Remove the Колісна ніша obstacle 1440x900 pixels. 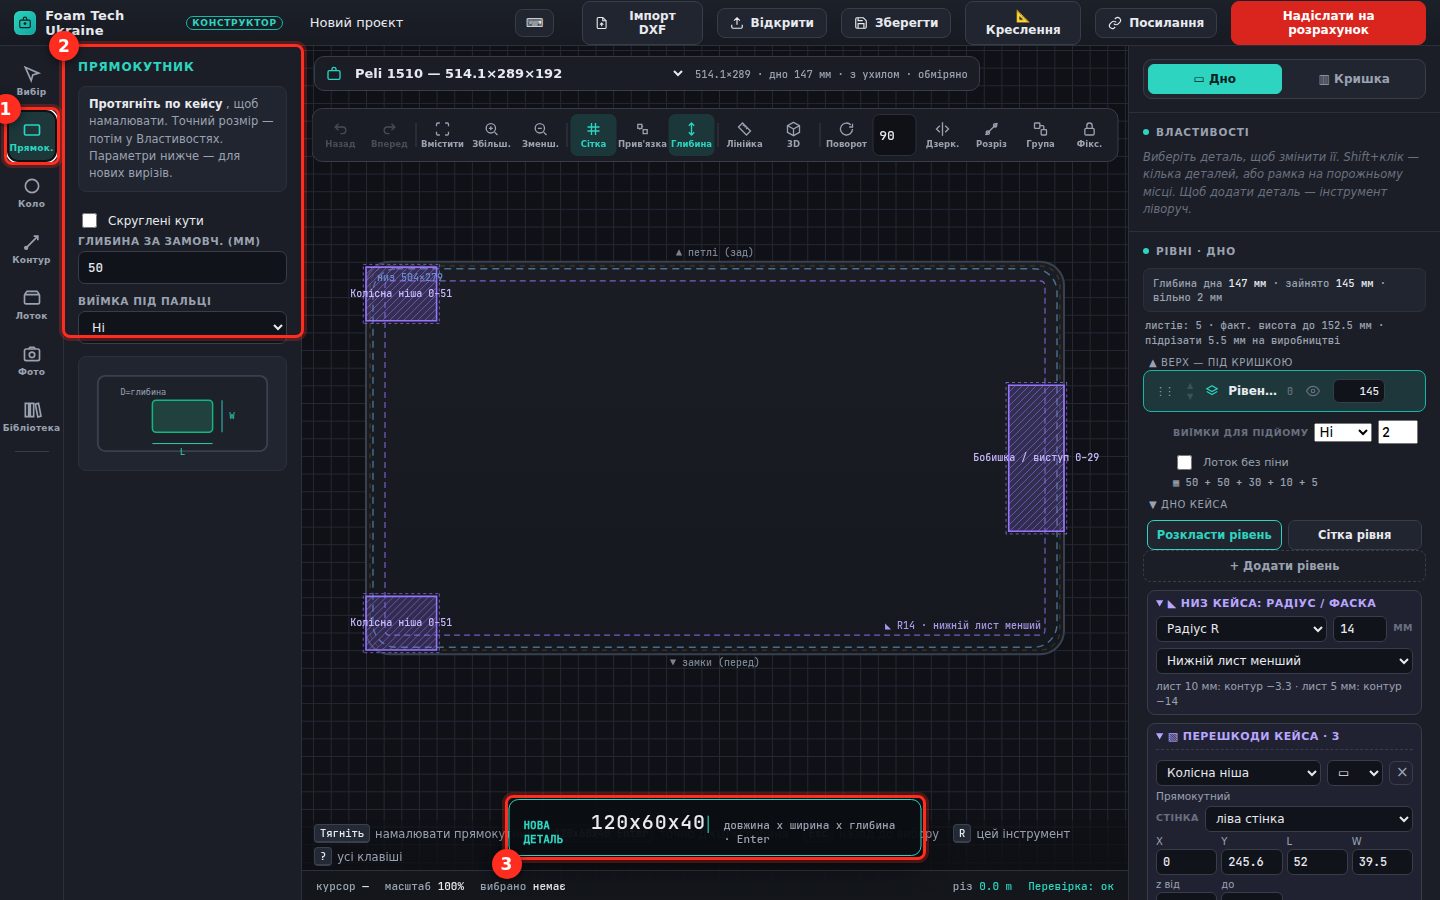[x=1402, y=773]
